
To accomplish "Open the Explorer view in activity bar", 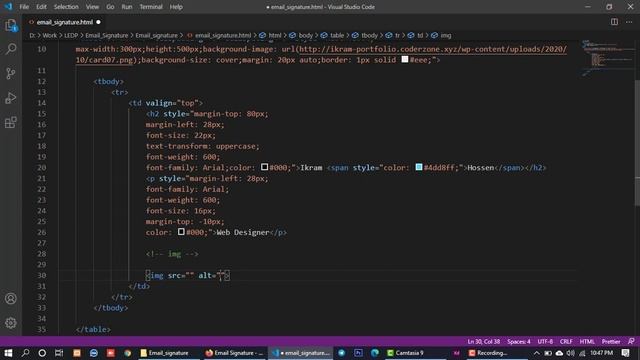I will point(11,25).
